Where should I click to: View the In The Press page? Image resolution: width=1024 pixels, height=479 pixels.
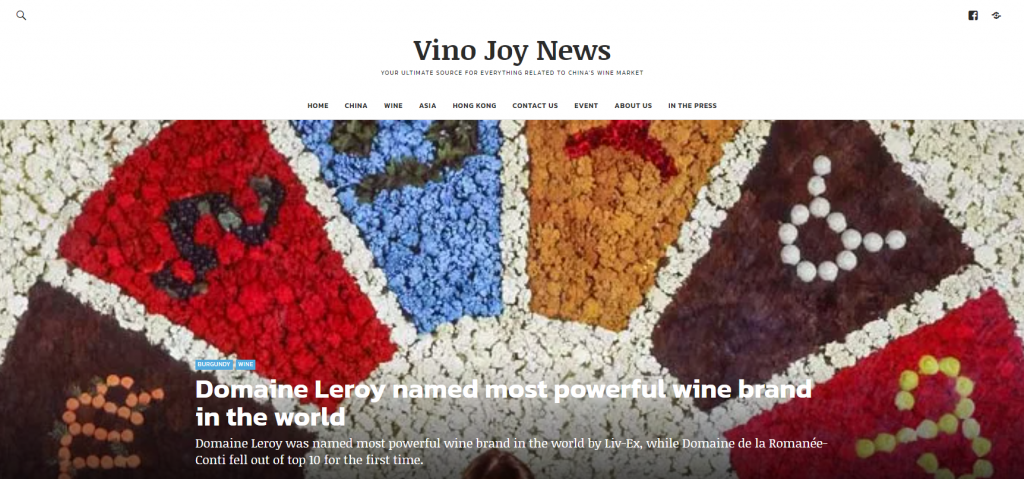(x=692, y=106)
